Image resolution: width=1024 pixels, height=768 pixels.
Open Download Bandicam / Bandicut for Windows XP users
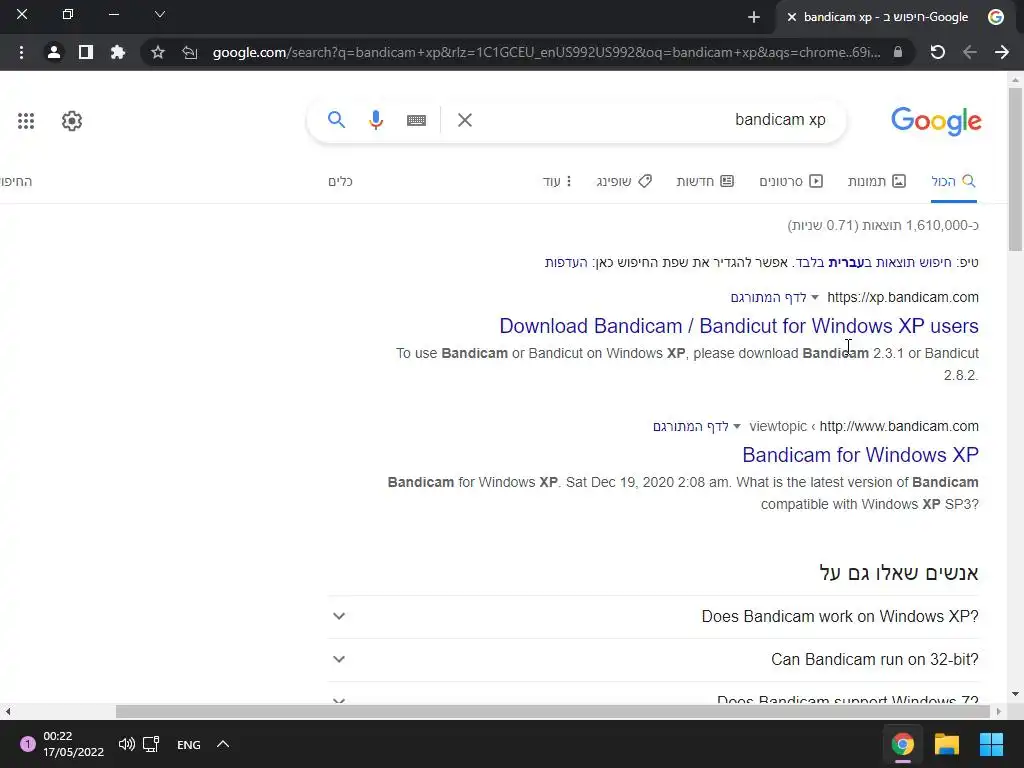coord(739,326)
